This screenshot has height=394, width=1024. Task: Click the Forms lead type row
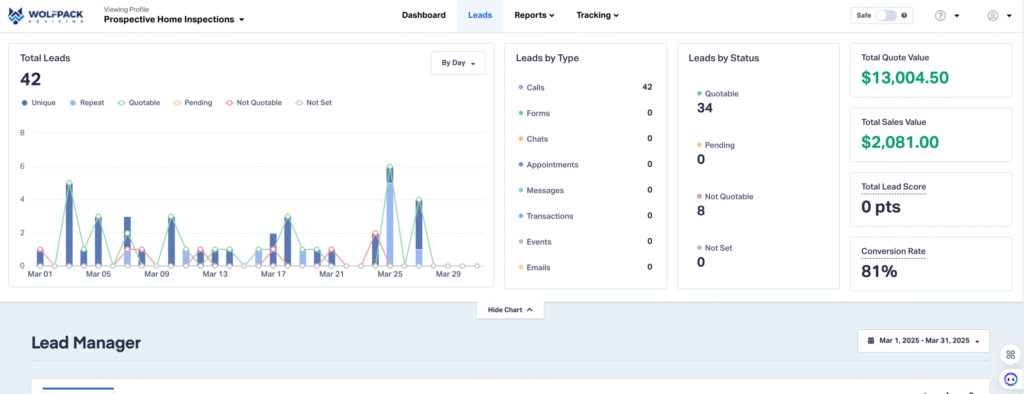click(584, 113)
